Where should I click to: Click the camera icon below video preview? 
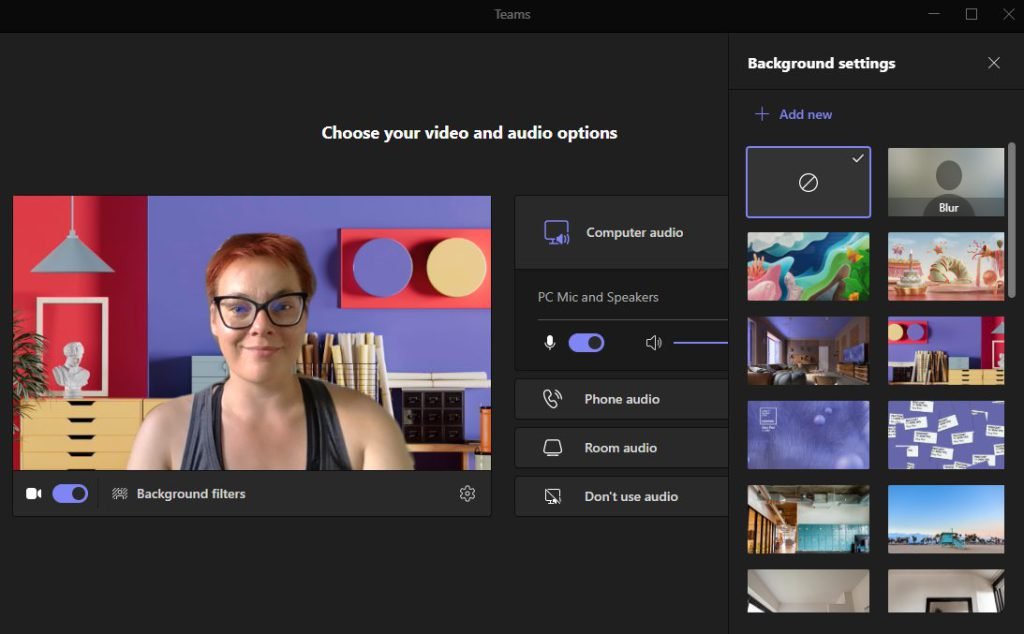coord(33,494)
